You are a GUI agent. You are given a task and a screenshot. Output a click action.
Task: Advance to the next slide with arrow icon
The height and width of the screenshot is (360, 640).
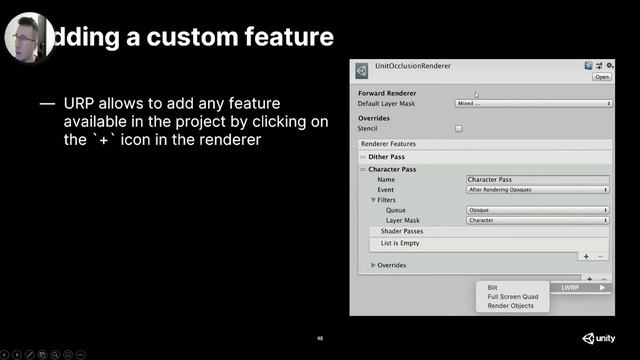17,355
